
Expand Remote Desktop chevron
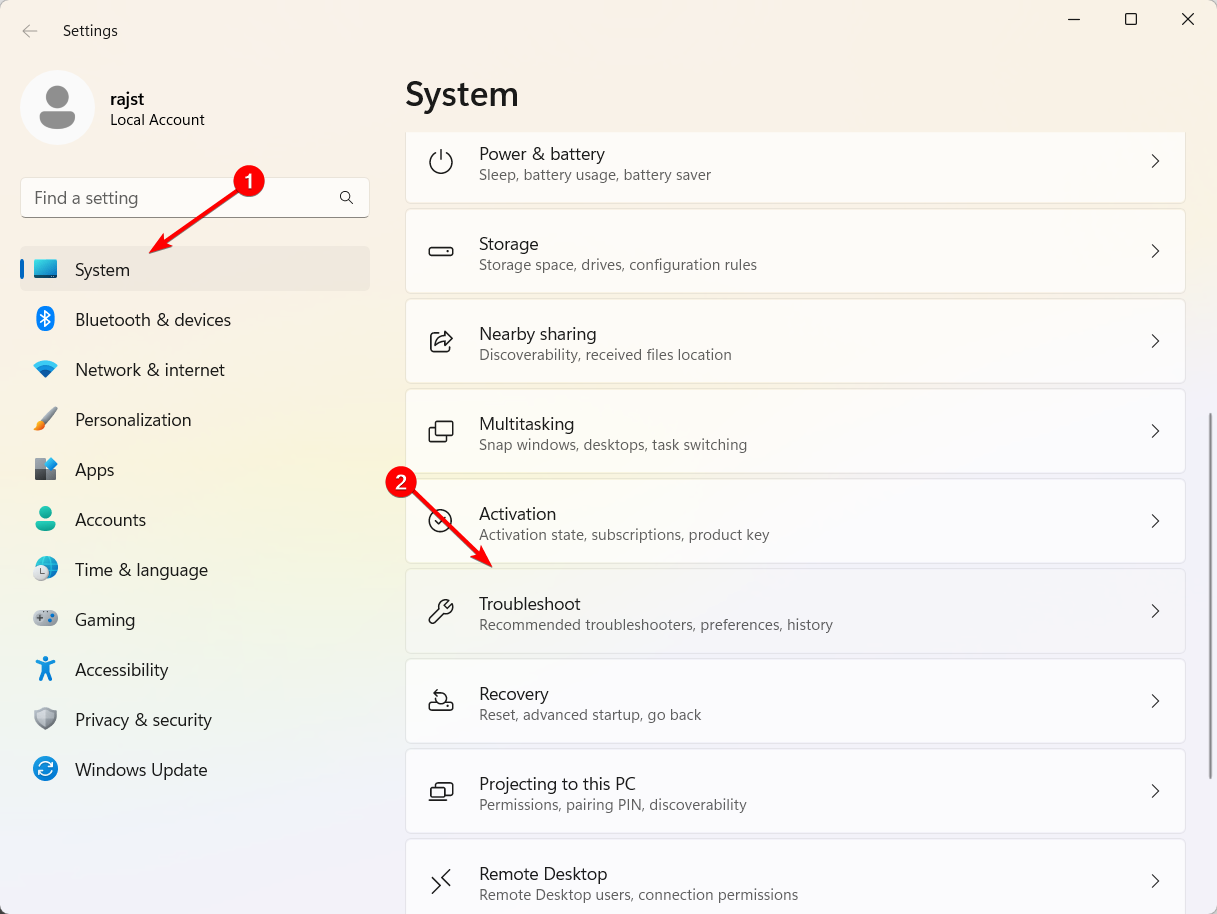pos(1155,881)
